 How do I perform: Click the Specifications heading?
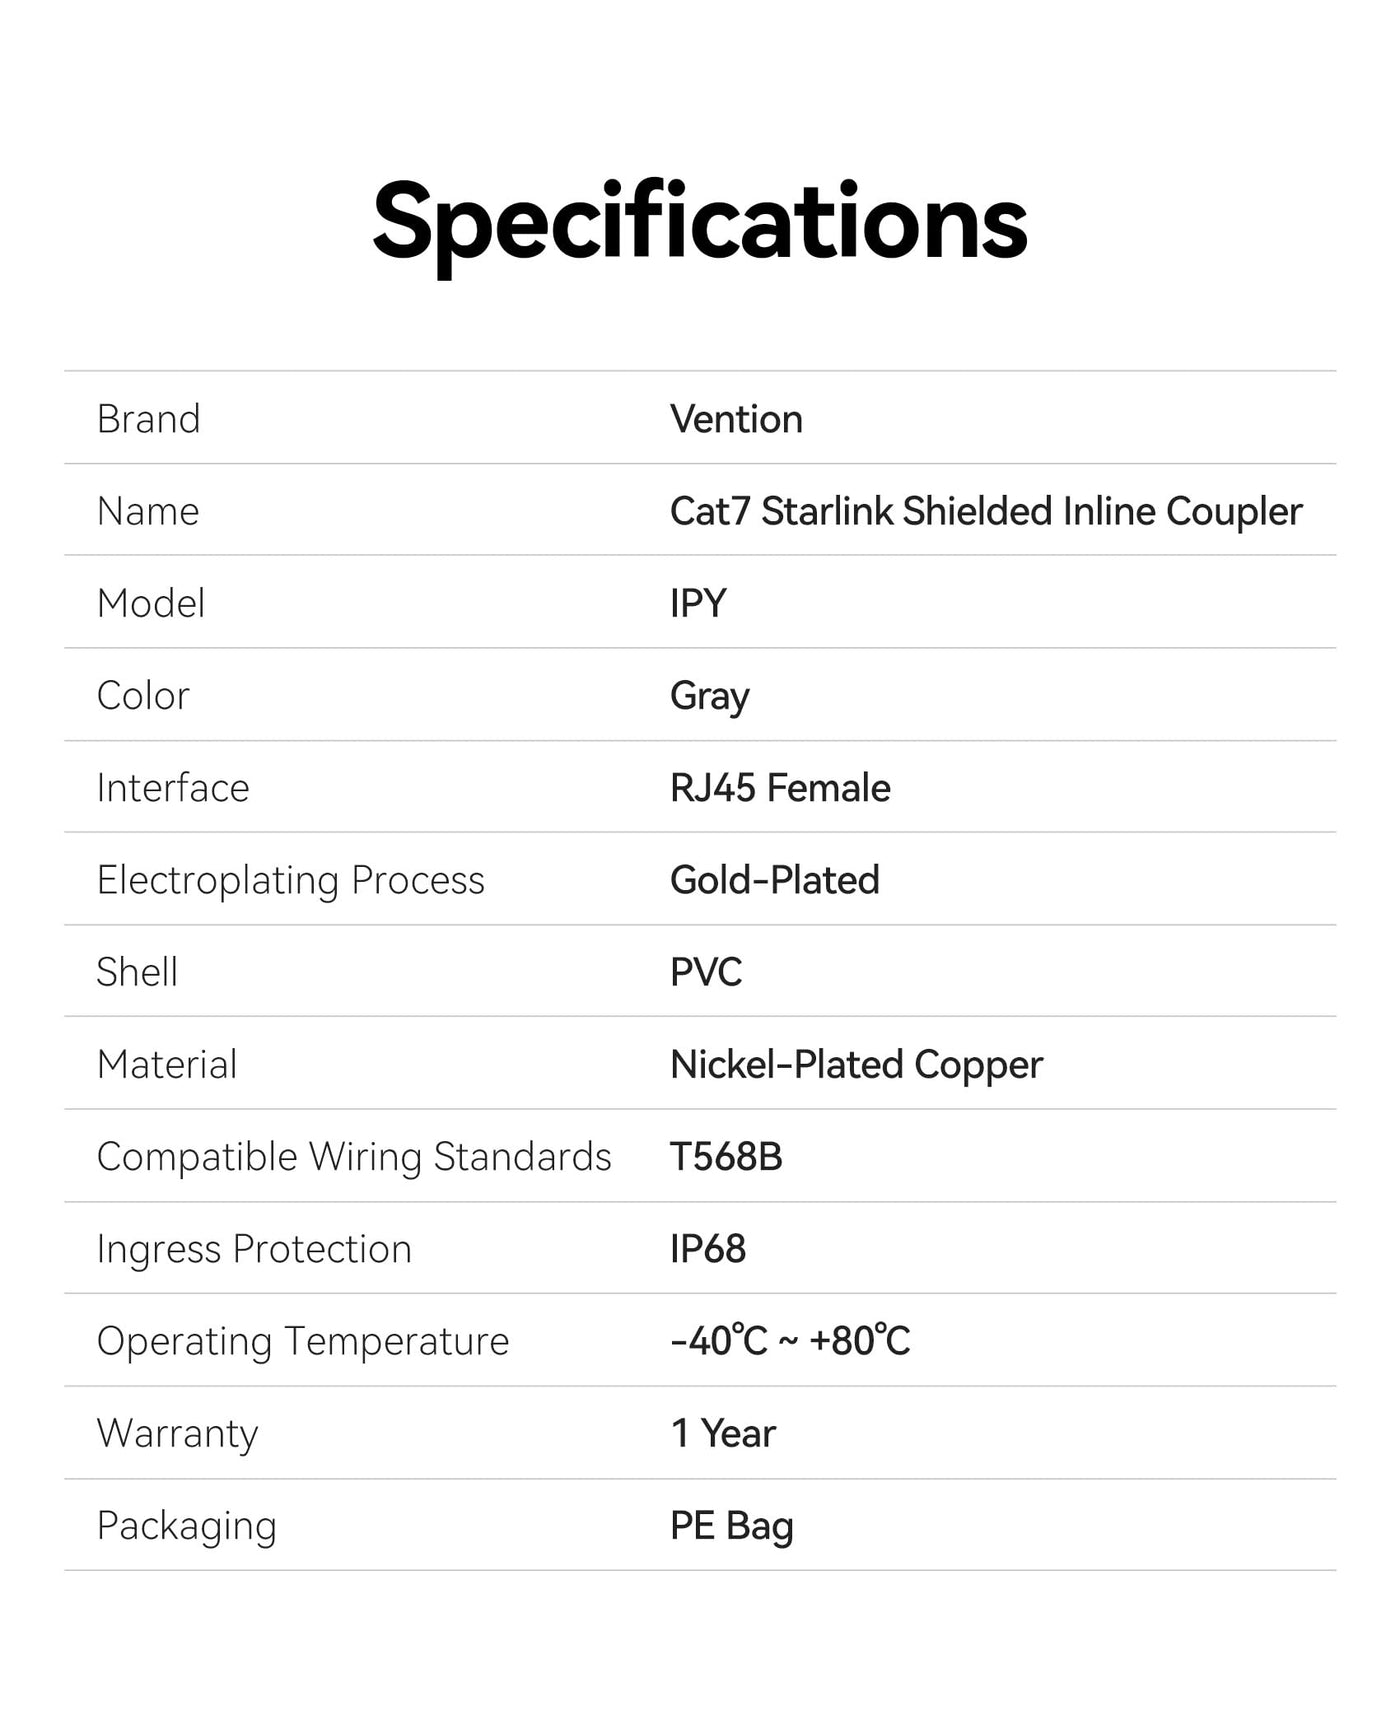click(700, 224)
